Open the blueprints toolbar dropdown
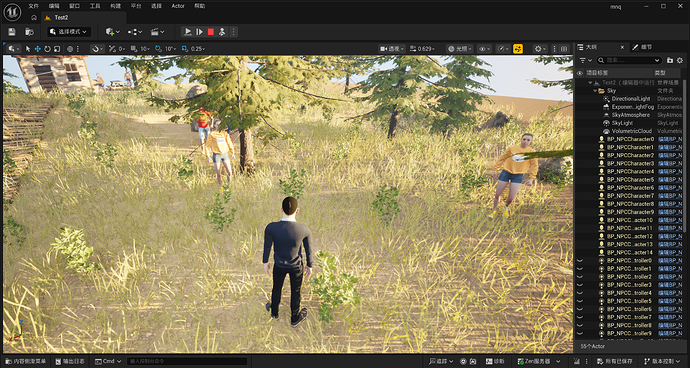The width and height of the screenshot is (690, 368). tap(135, 32)
